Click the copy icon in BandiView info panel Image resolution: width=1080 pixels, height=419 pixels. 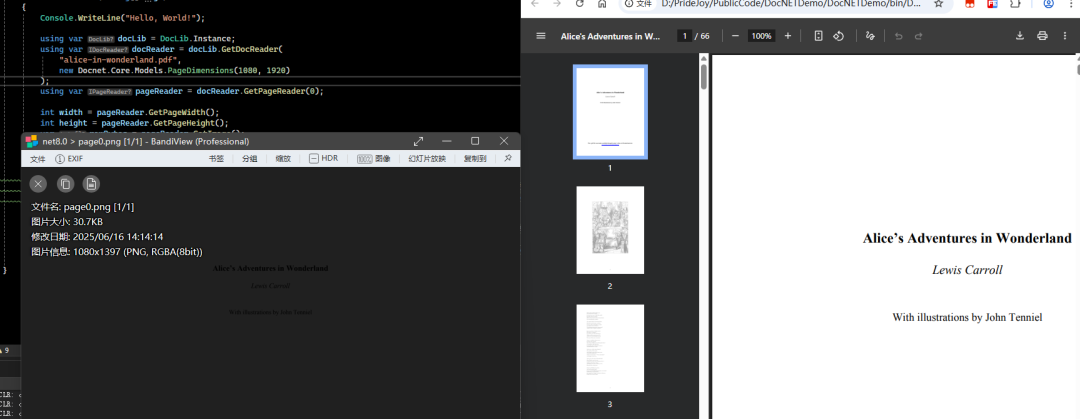pyautogui.click(x=65, y=183)
